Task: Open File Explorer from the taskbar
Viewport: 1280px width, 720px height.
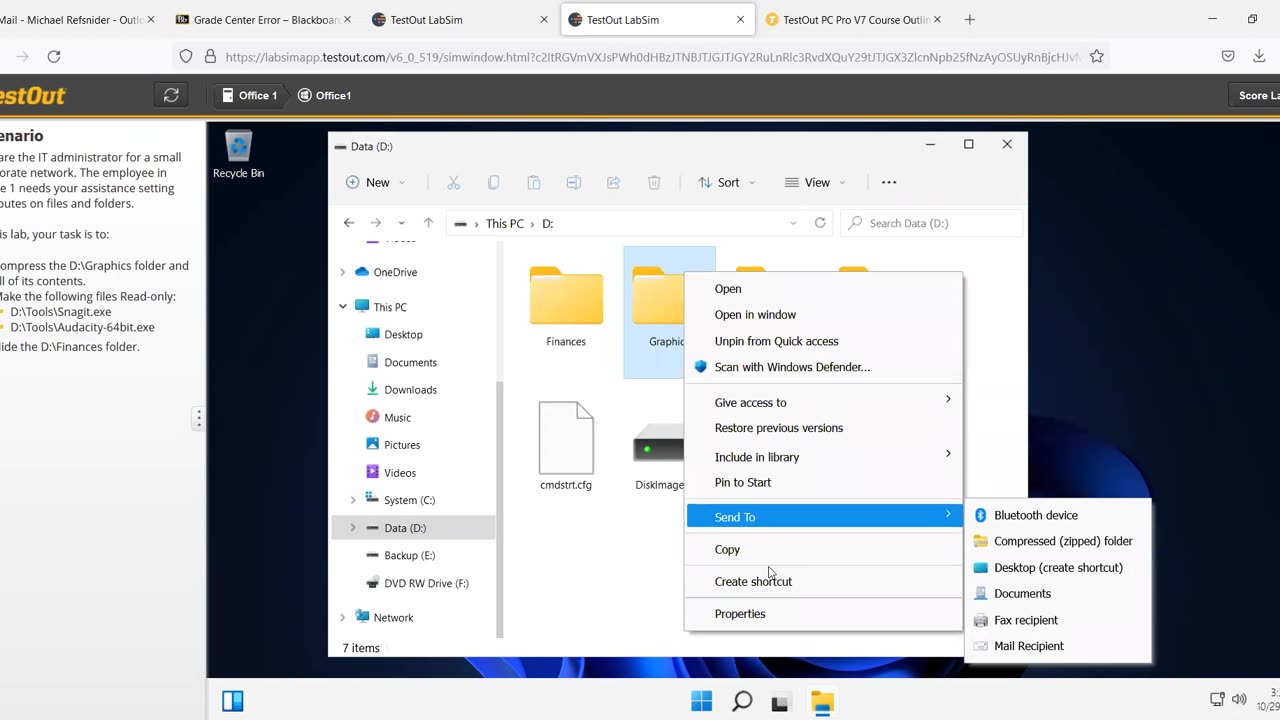Action: (x=822, y=701)
